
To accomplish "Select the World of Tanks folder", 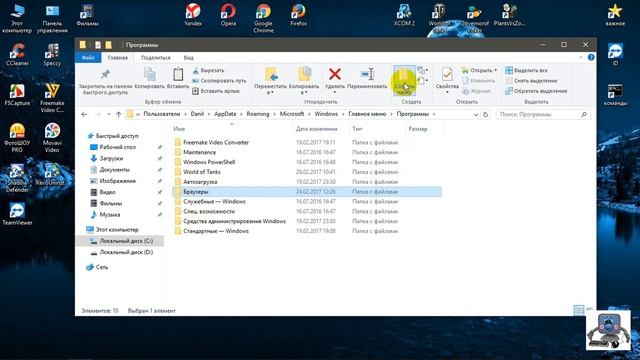I will pos(202,172).
